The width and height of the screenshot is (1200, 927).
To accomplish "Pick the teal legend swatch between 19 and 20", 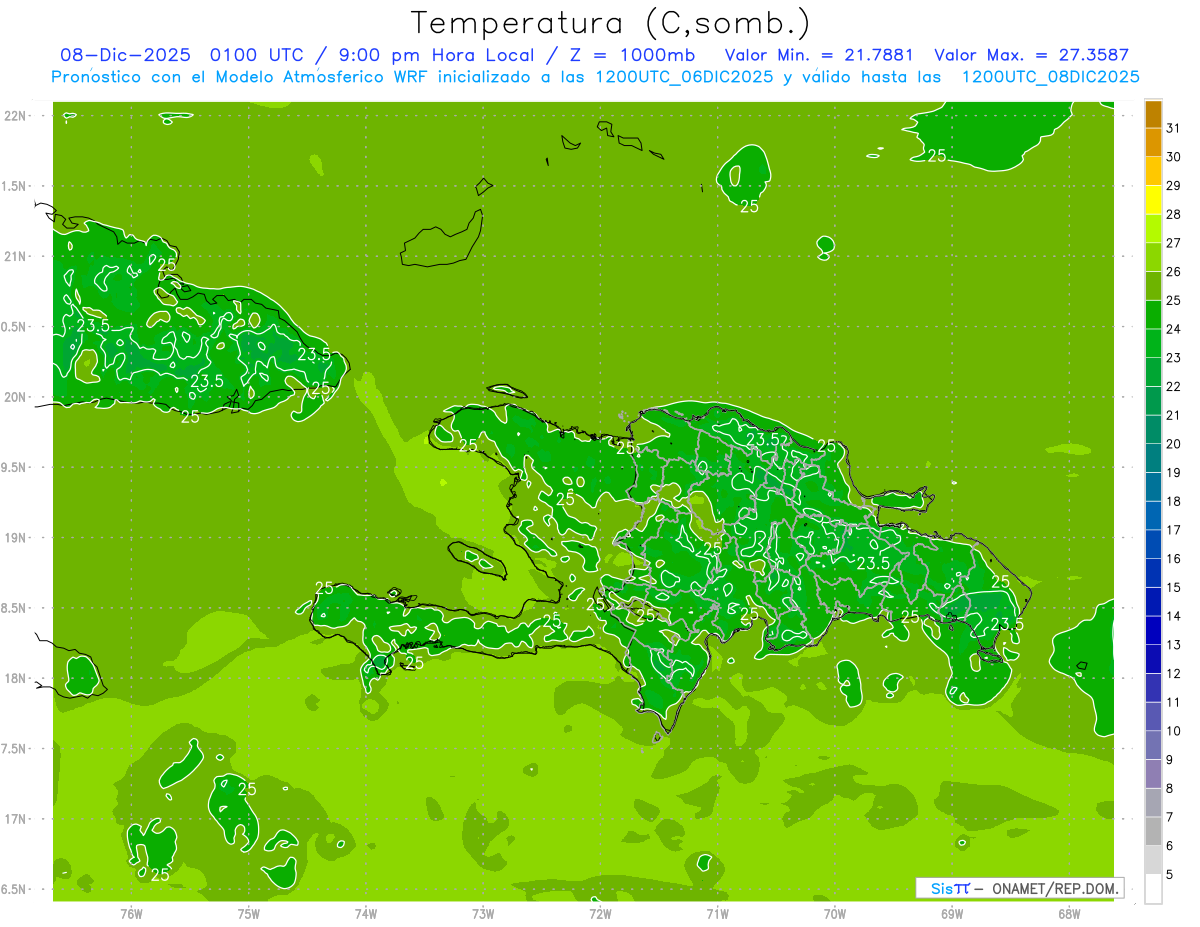I will point(1153,458).
